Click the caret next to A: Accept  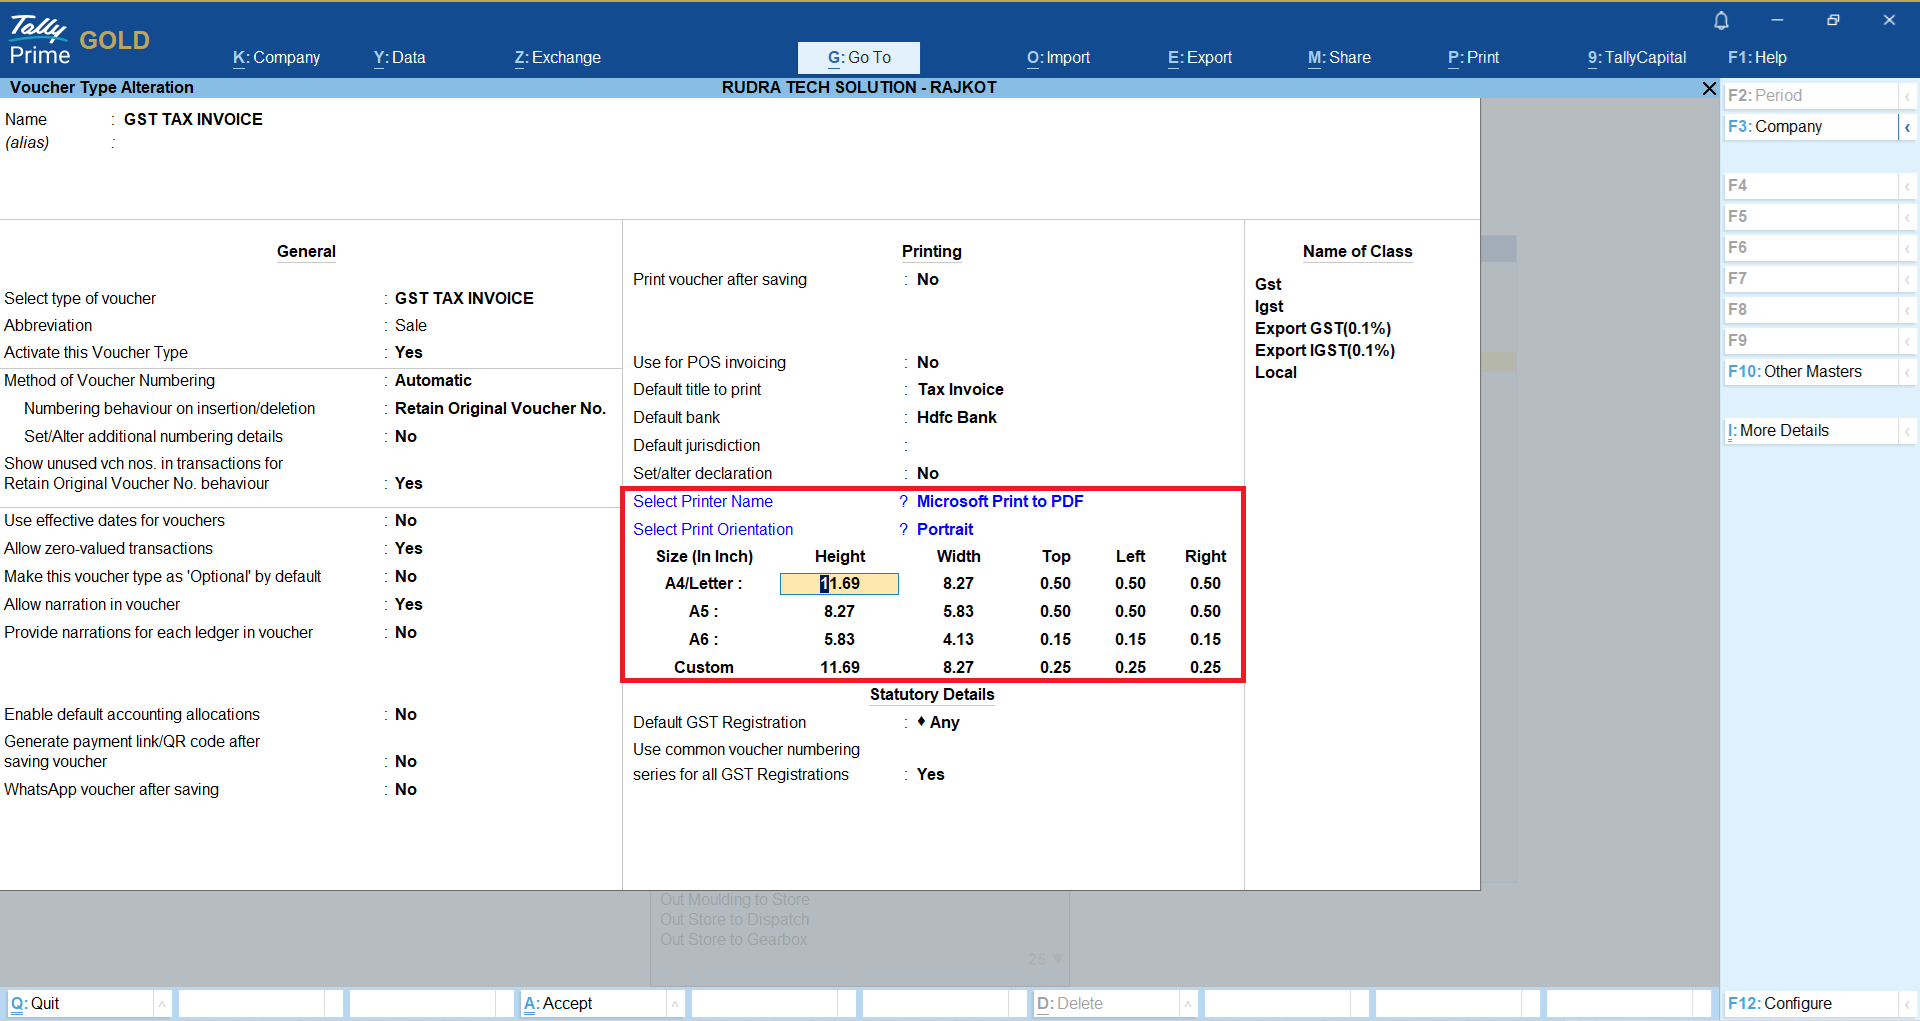click(675, 1004)
